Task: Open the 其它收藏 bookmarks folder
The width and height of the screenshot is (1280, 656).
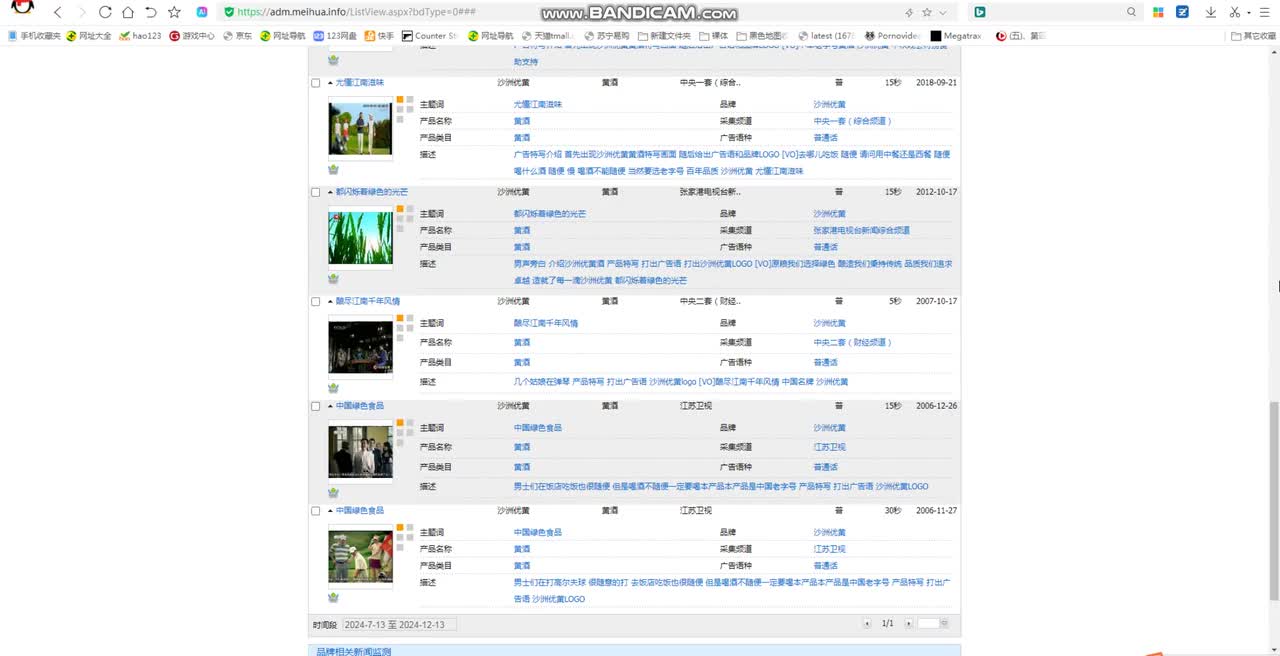Action: pyautogui.click(x=1254, y=36)
